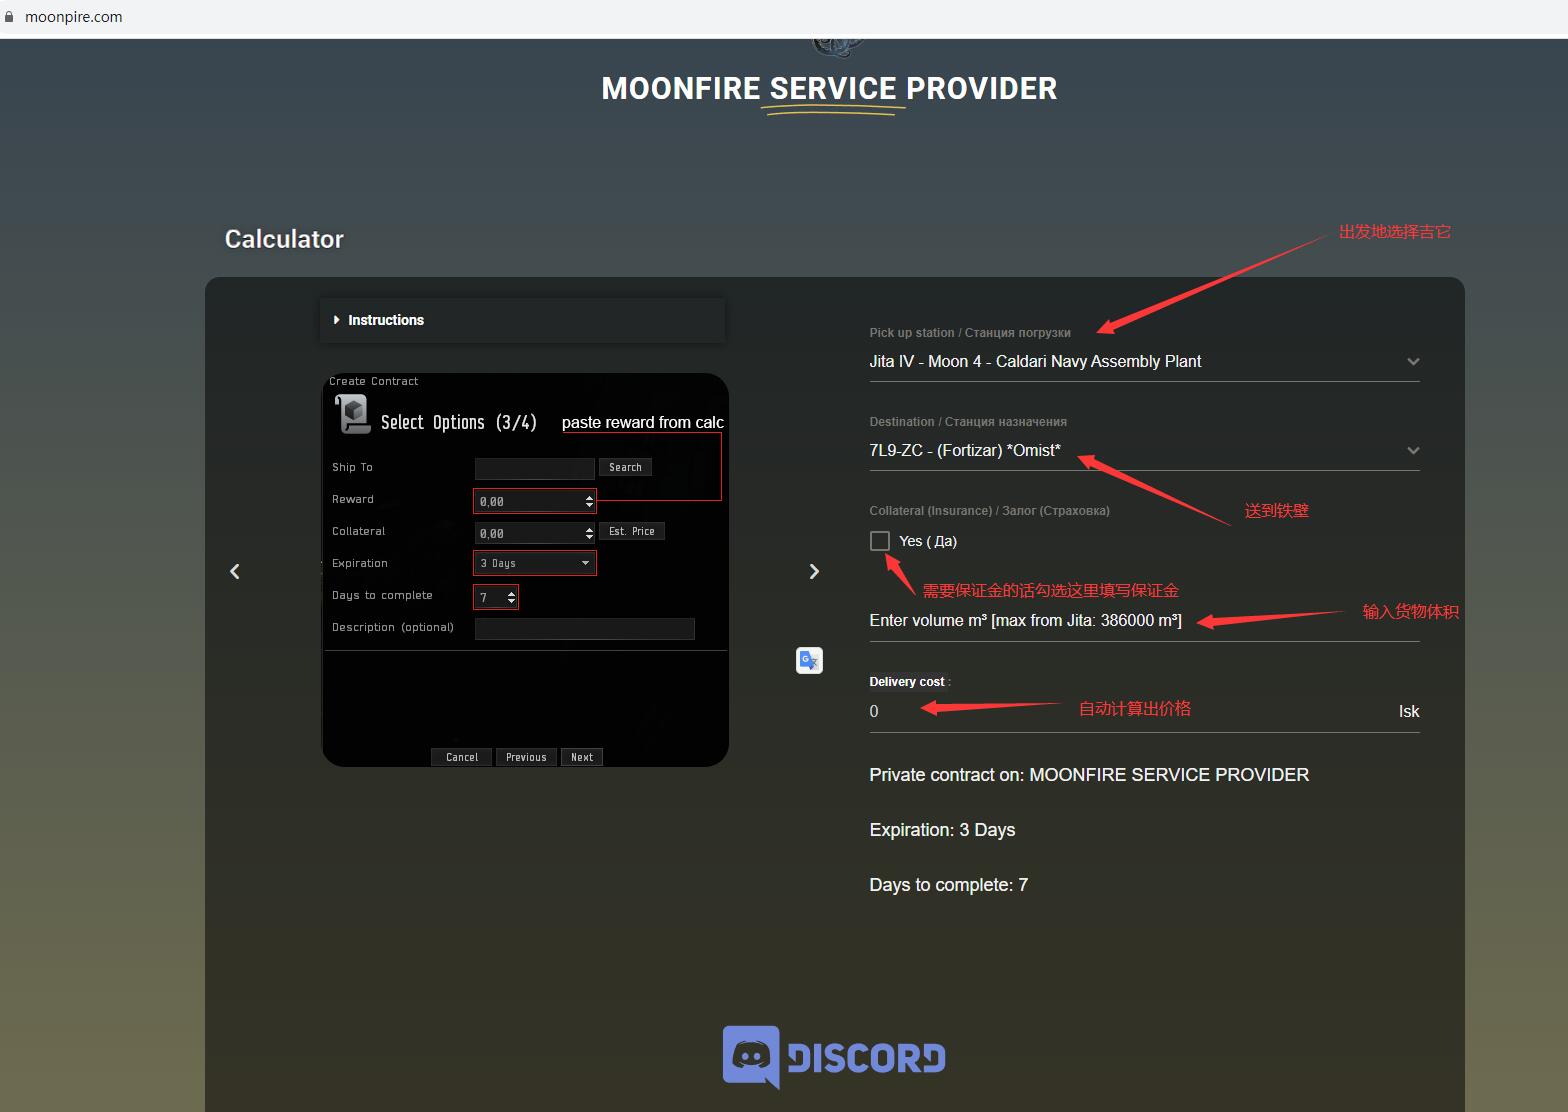Open the Discord logo link
The width and height of the screenshot is (1568, 1112).
click(834, 1057)
